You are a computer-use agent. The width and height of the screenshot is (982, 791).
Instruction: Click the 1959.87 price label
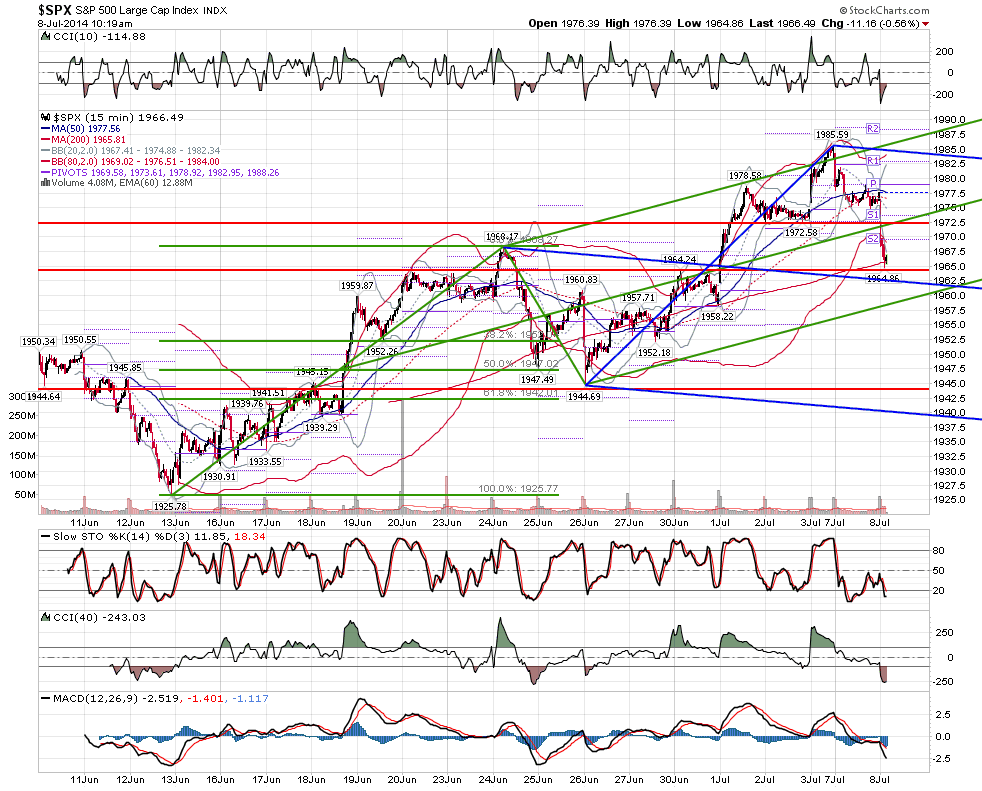(x=357, y=285)
